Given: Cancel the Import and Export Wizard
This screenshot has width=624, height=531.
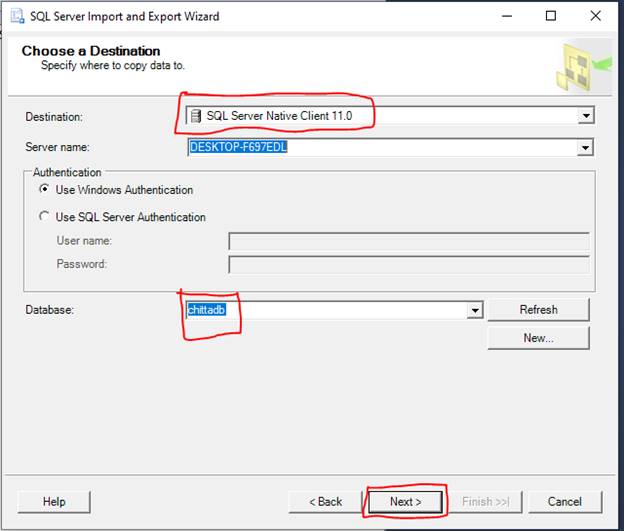Looking at the screenshot, I should click(565, 502).
